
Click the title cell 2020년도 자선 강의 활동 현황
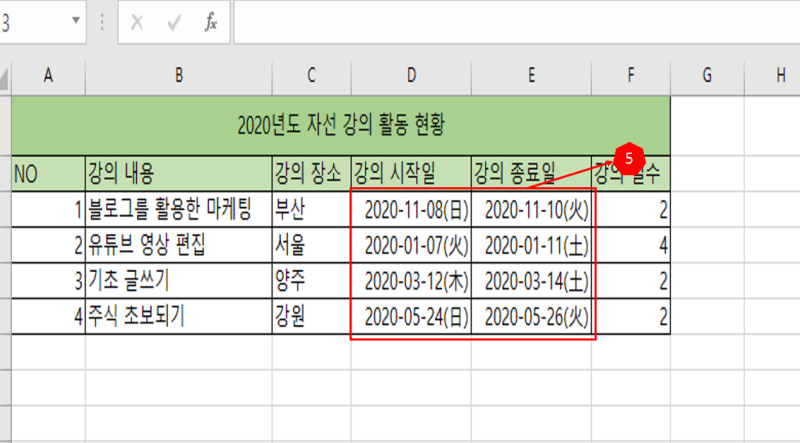(x=341, y=126)
